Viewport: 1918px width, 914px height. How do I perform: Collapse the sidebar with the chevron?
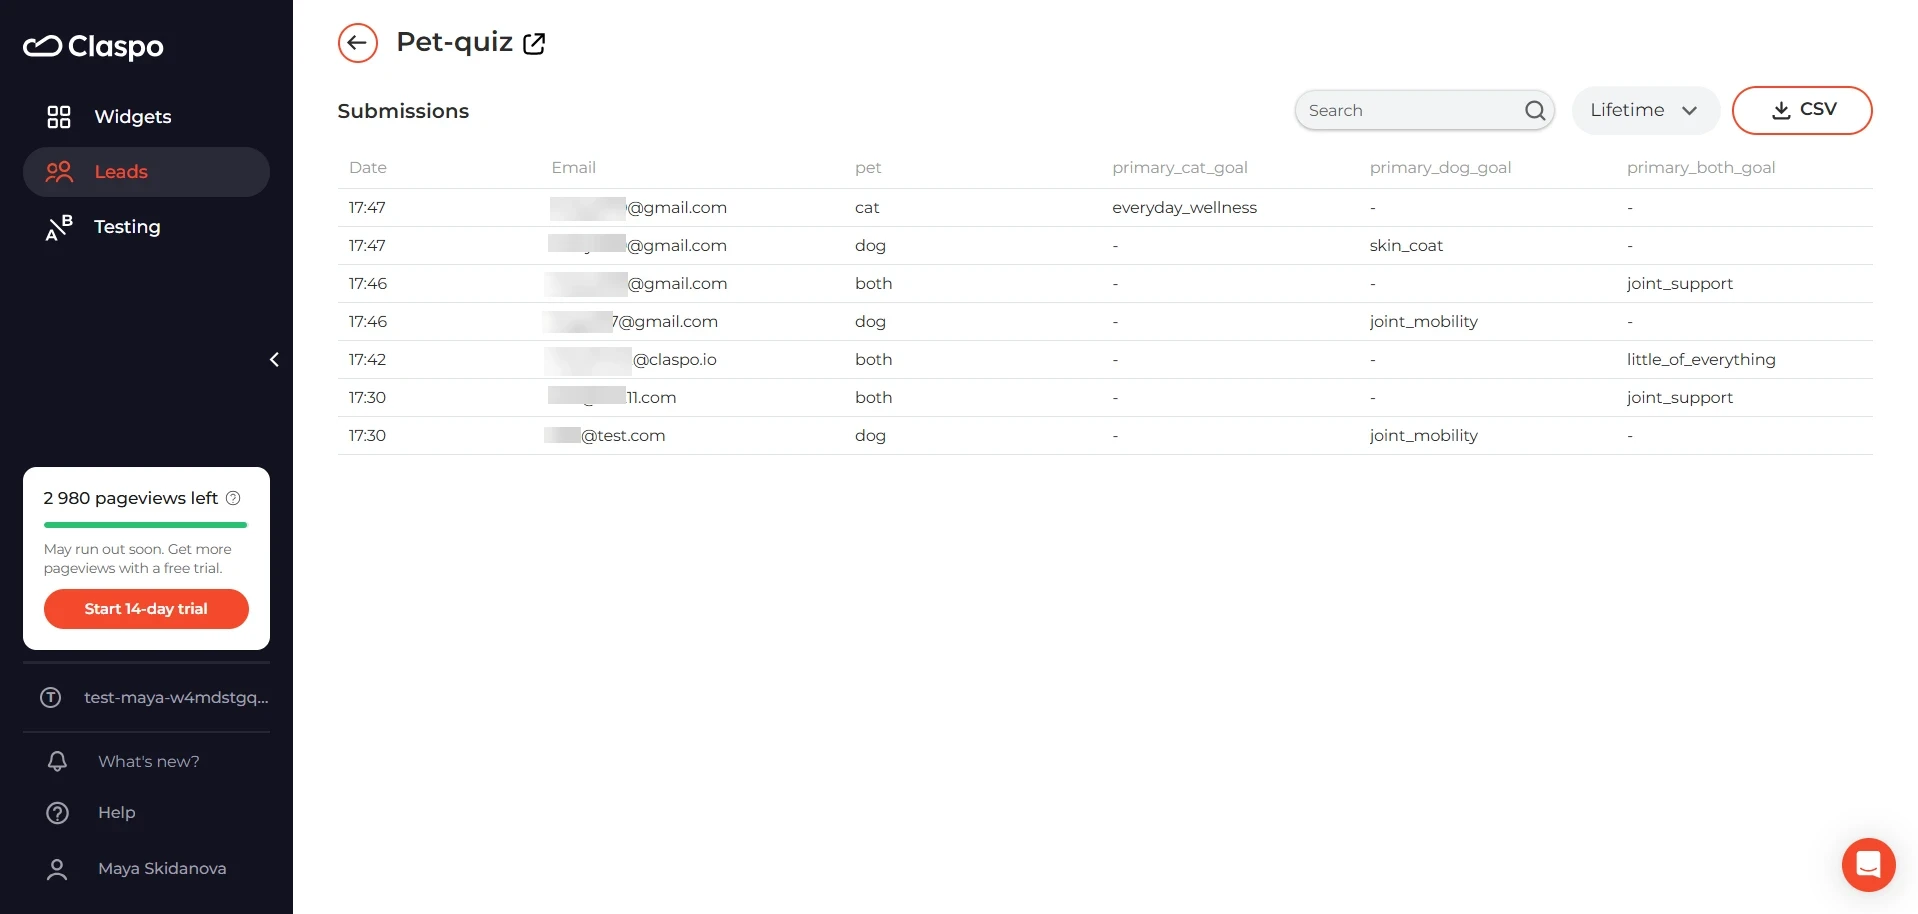coord(274,359)
